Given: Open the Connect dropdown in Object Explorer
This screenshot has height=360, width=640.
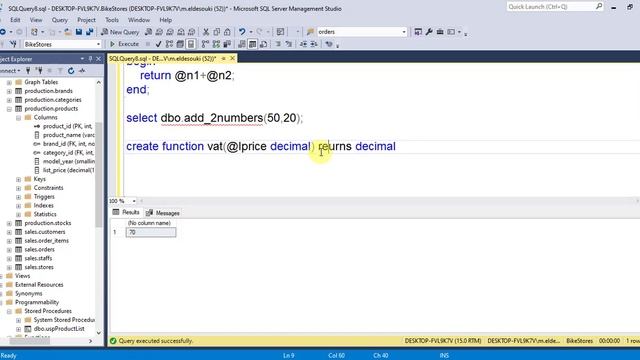Looking at the screenshot, I should point(10,71).
